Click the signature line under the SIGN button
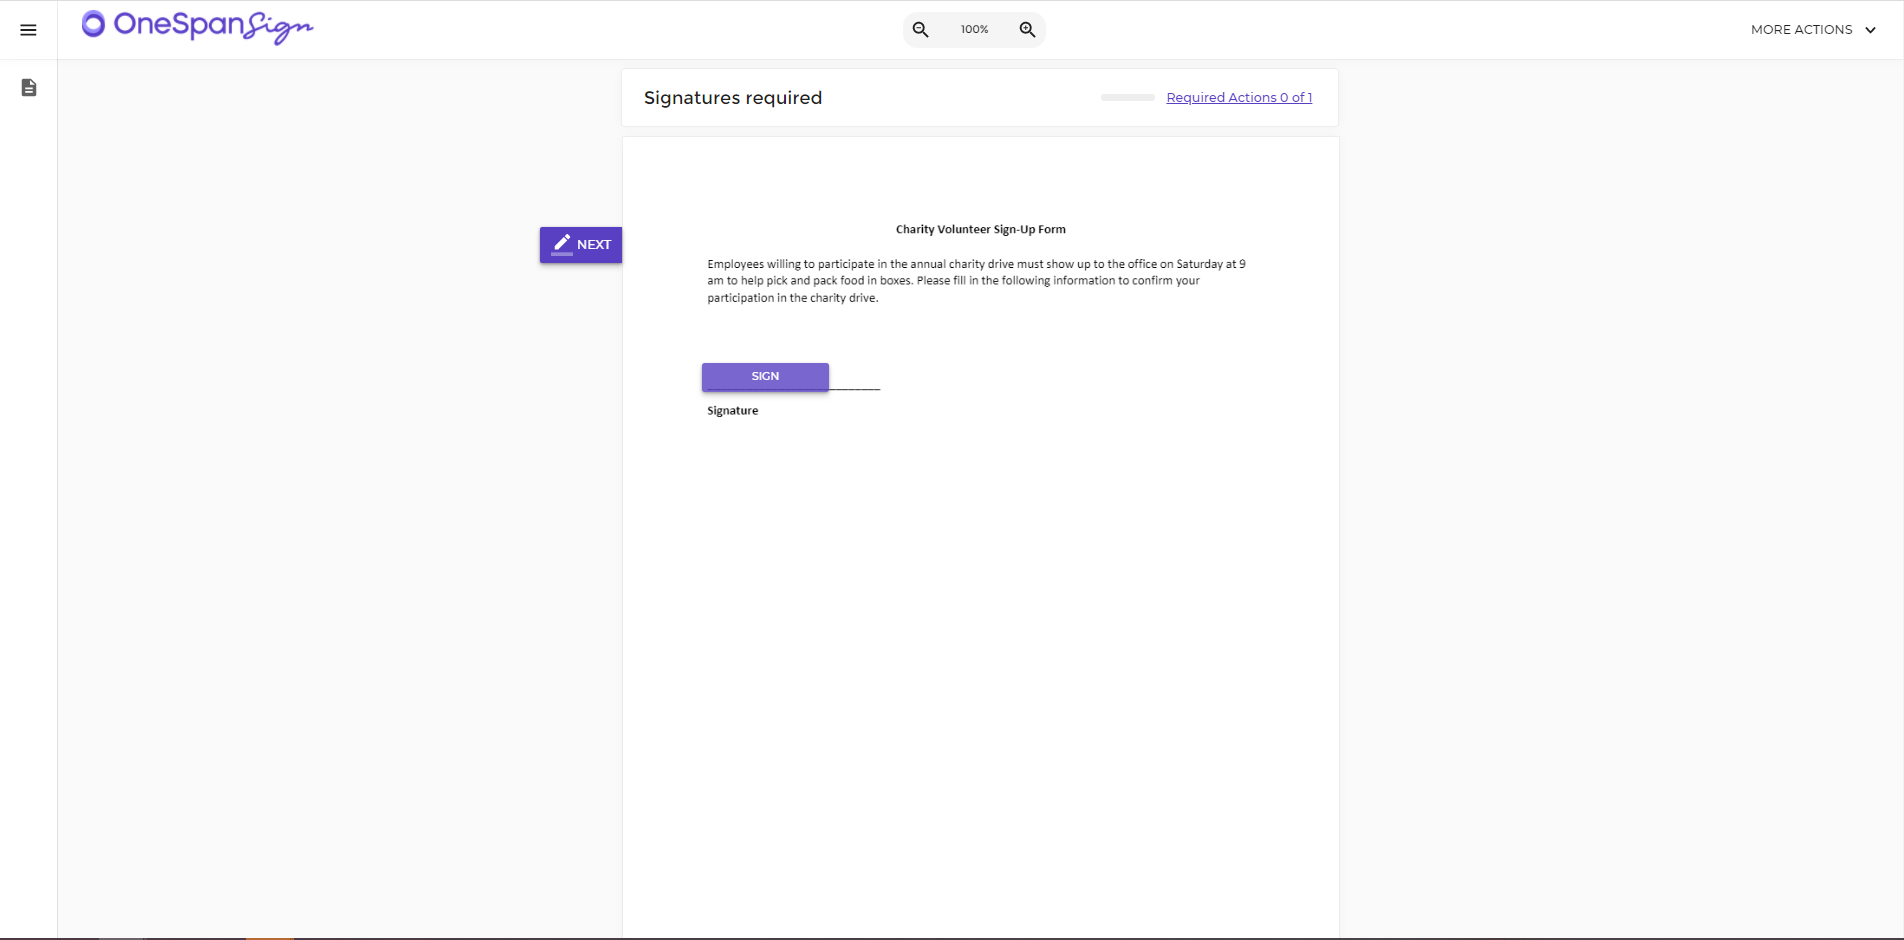Image resolution: width=1904 pixels, height=940 pixels. (855, 388)
